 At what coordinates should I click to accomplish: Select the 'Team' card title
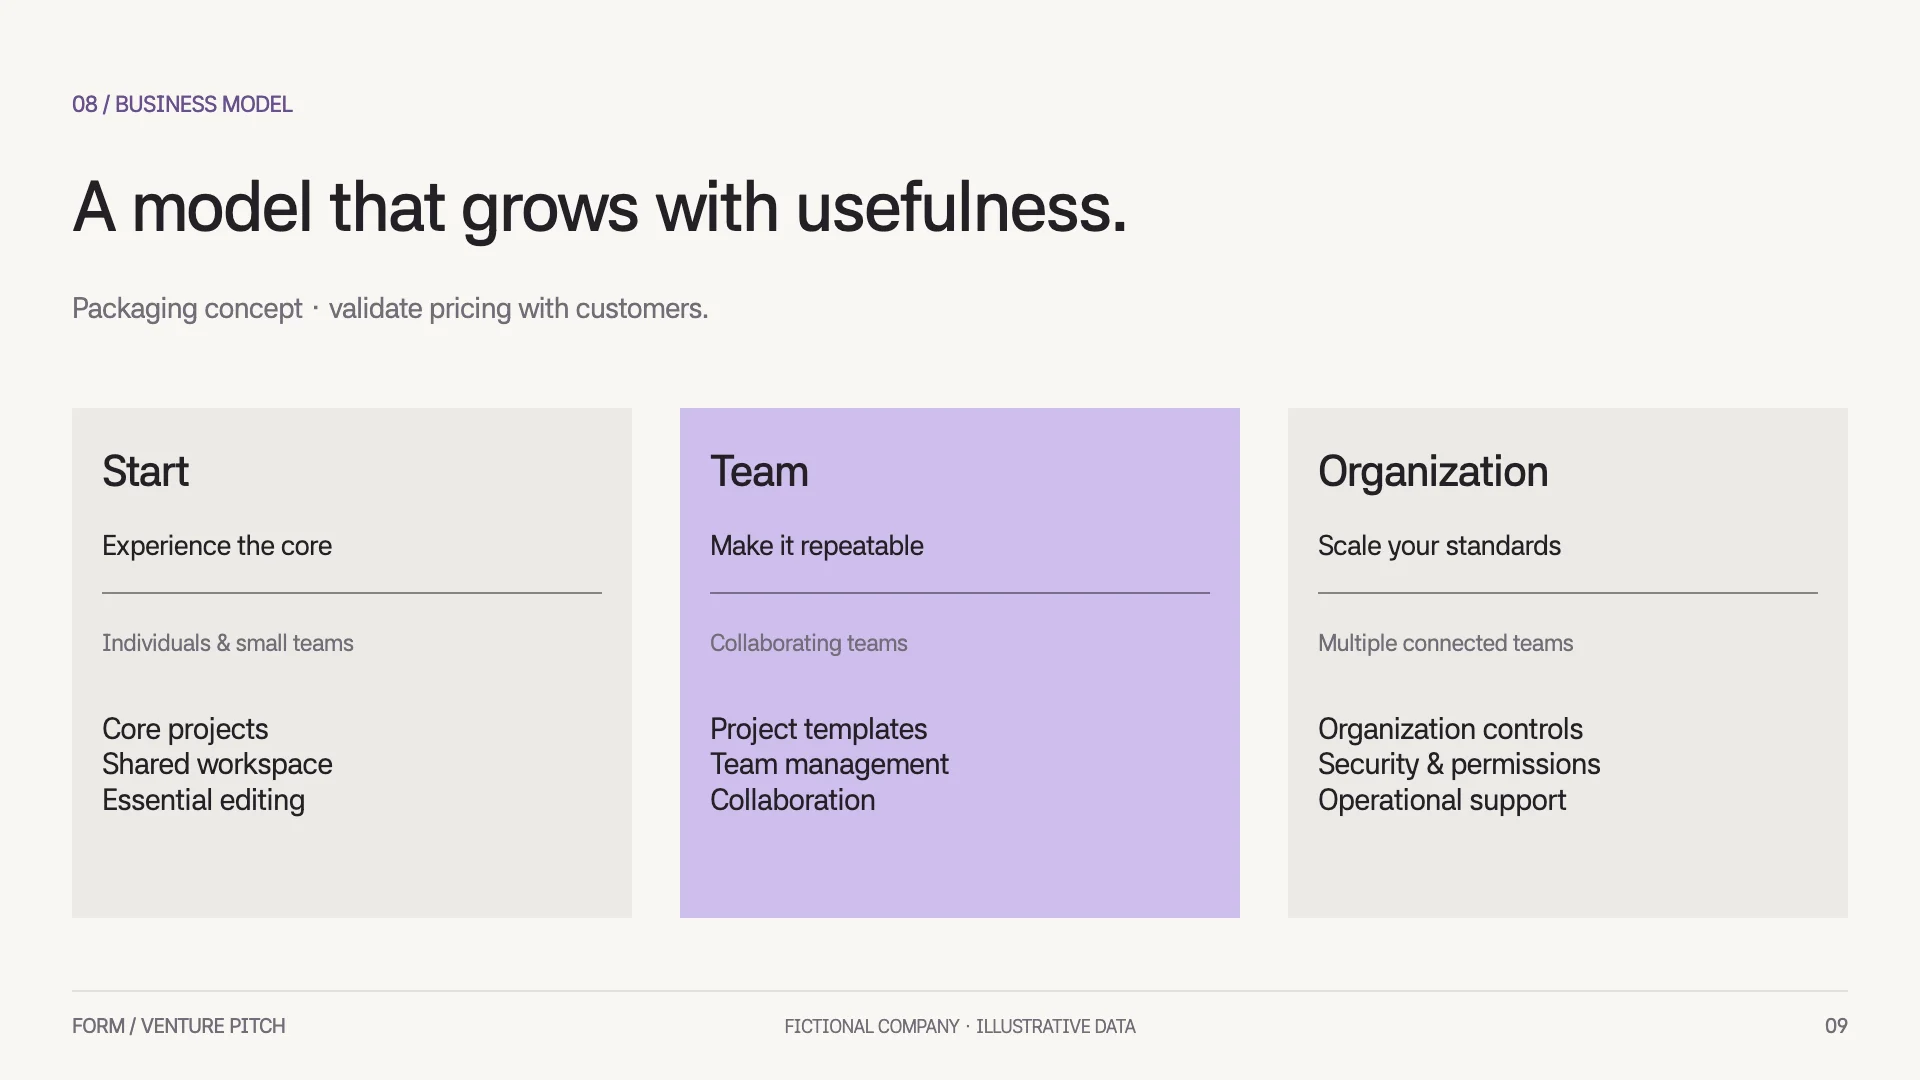coord(759,471)
